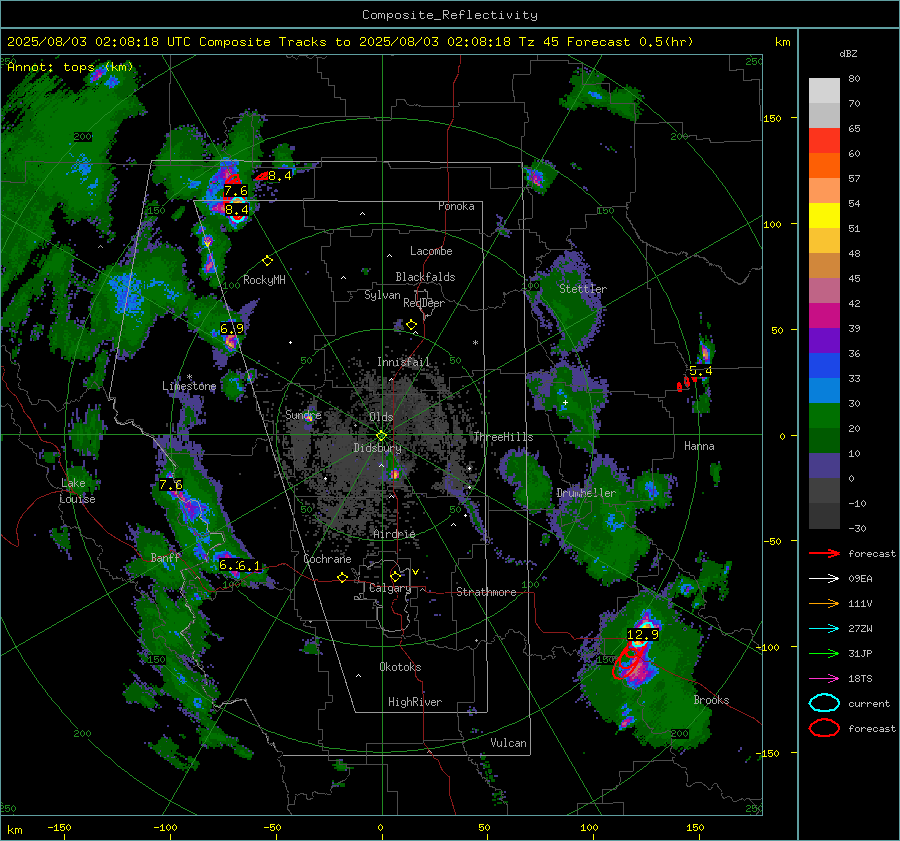Click the Lake Louise label

(78, 491)
